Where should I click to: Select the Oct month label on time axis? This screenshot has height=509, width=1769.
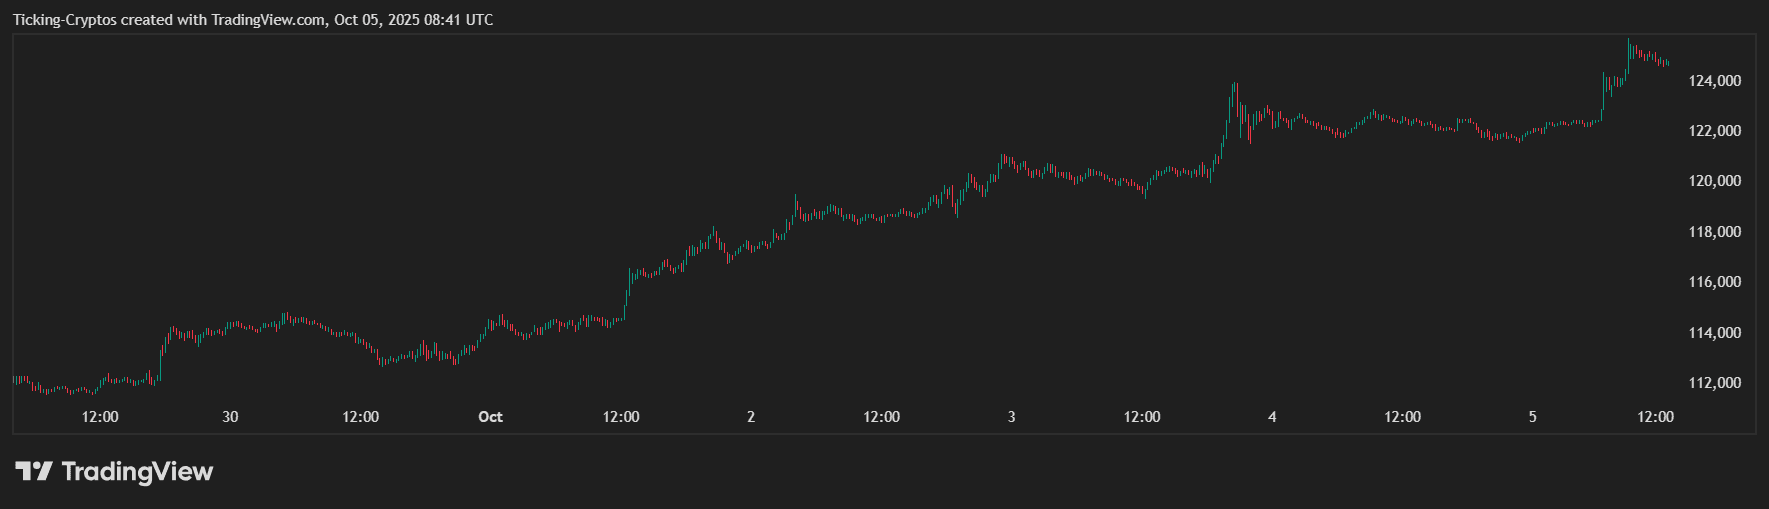[490, 417]
